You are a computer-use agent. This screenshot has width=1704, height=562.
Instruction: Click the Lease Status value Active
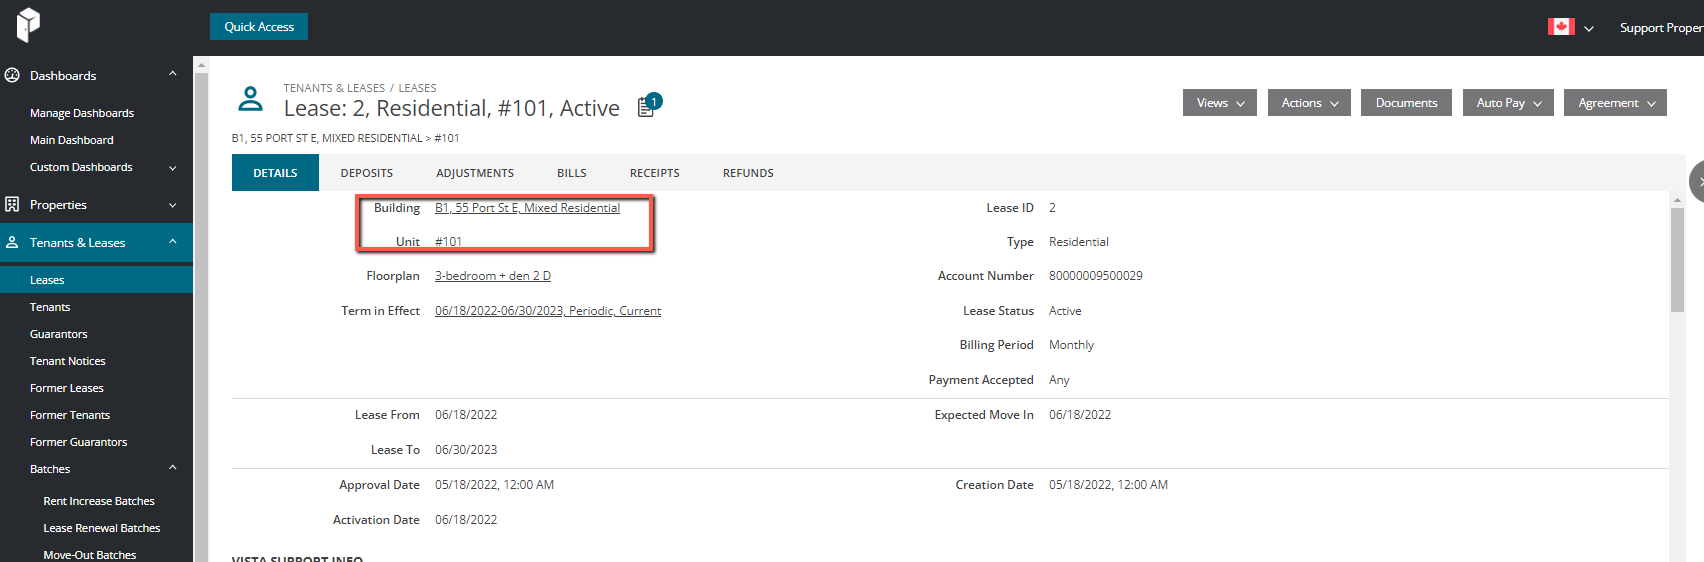tap(1065, 311)
